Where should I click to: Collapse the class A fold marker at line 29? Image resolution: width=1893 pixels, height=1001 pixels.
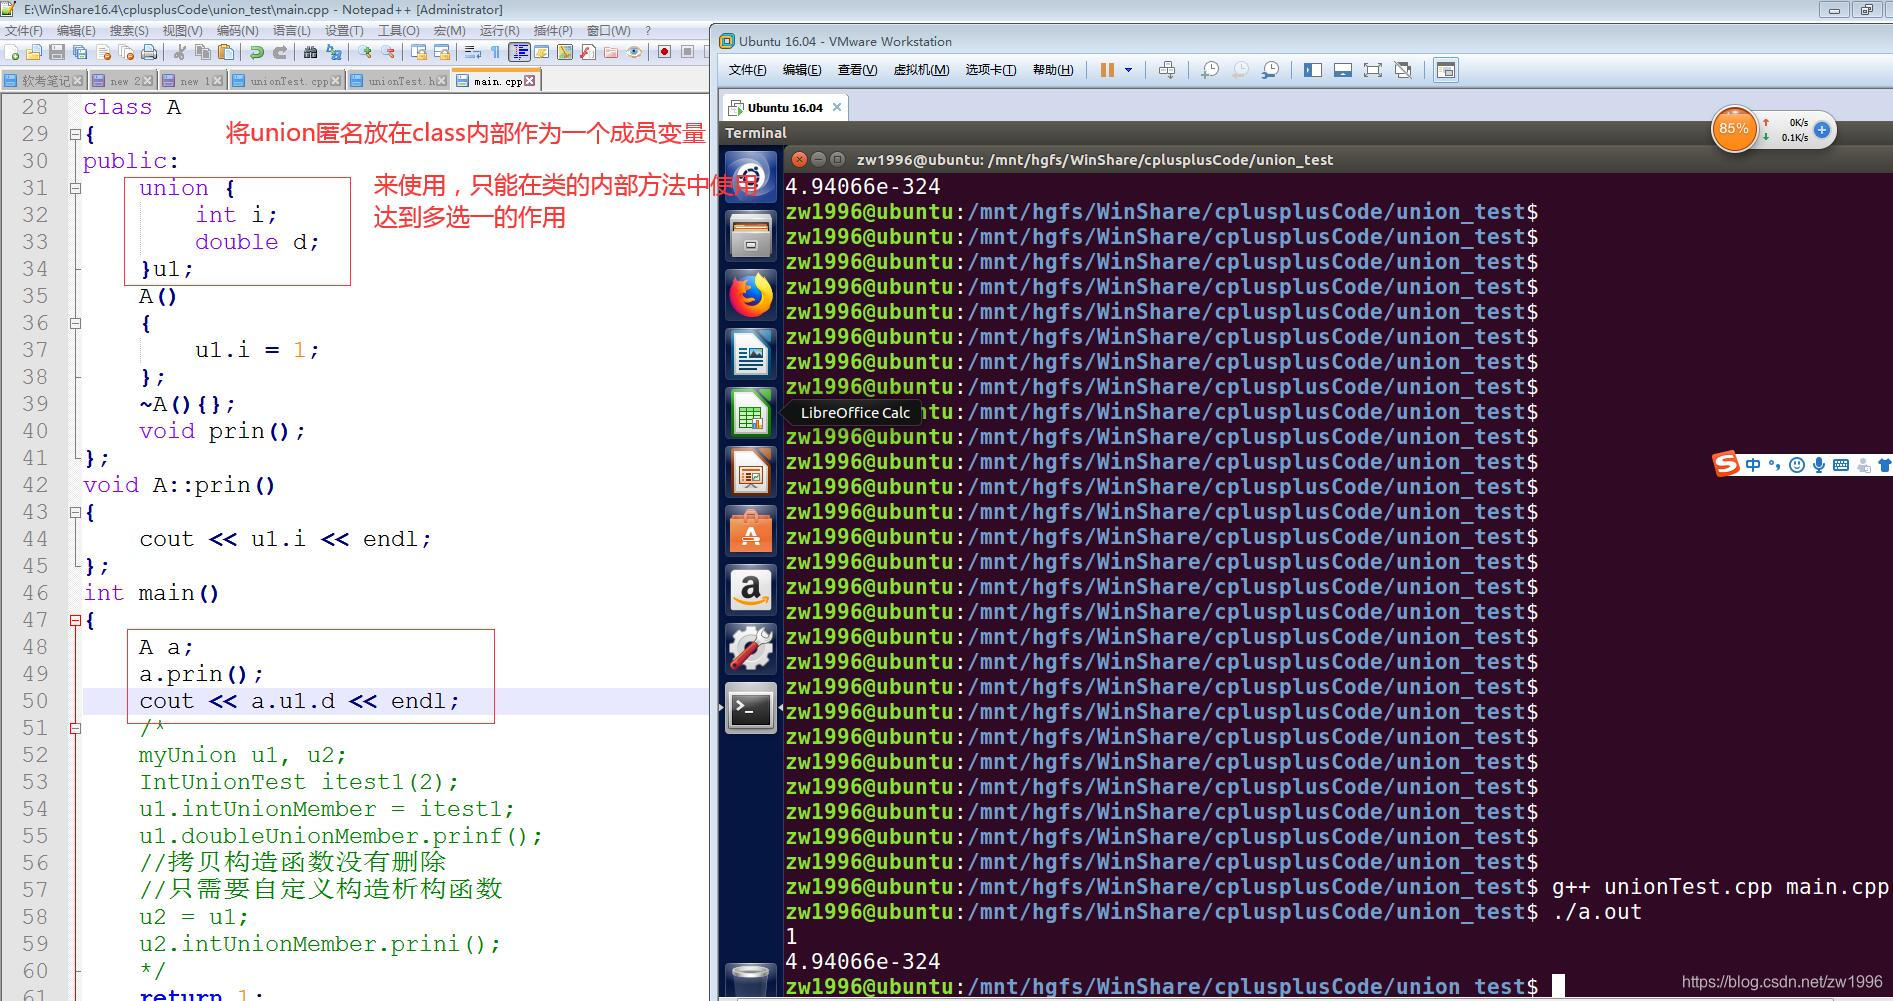(75, 134)
